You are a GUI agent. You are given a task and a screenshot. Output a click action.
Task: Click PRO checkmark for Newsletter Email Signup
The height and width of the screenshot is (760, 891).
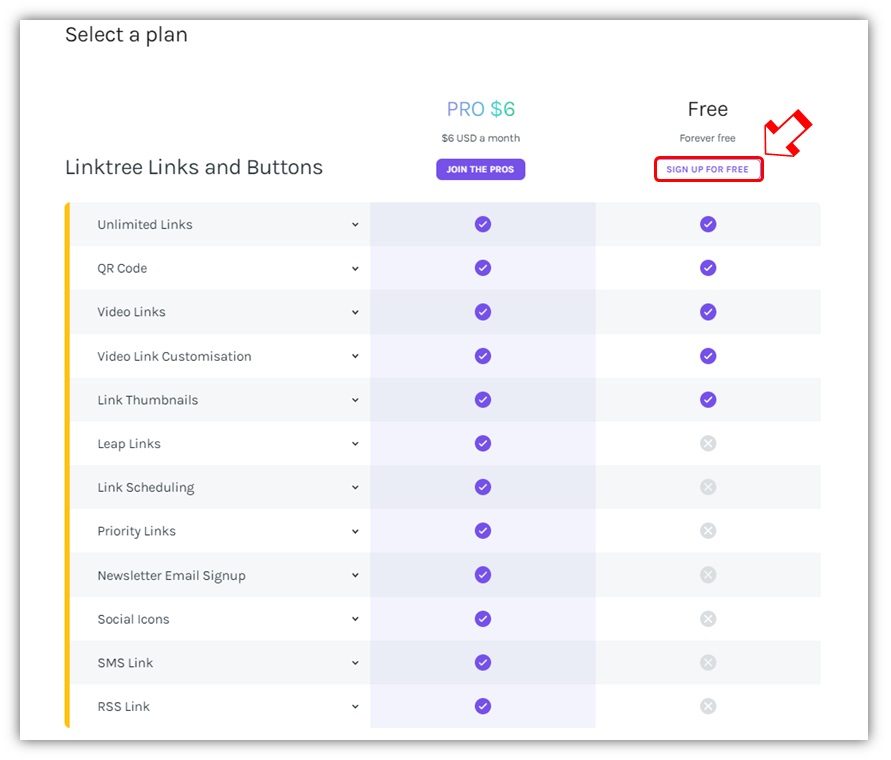[x=483, y=575]
